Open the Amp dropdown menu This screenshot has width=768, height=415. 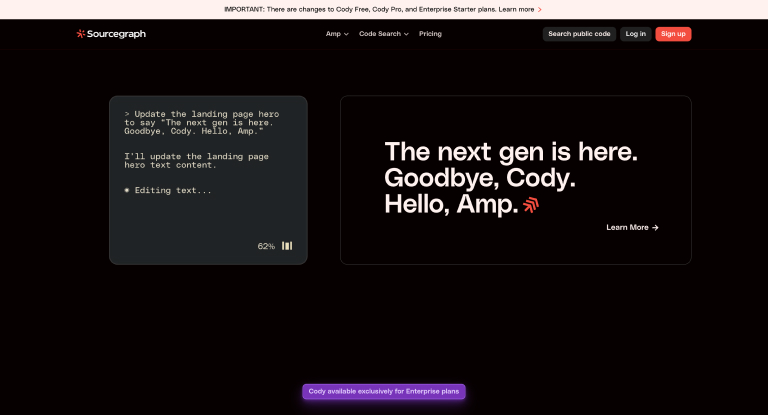point(337,34)
